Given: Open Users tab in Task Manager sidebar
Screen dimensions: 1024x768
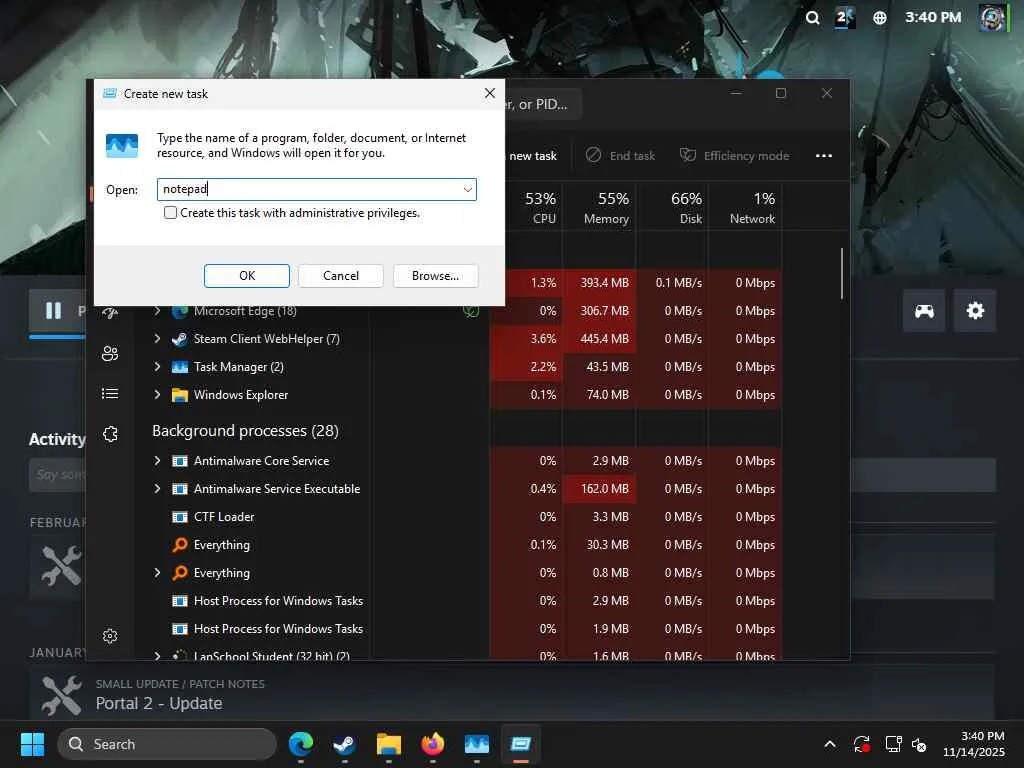Looking at the screenshot, I should coord(110,353).
